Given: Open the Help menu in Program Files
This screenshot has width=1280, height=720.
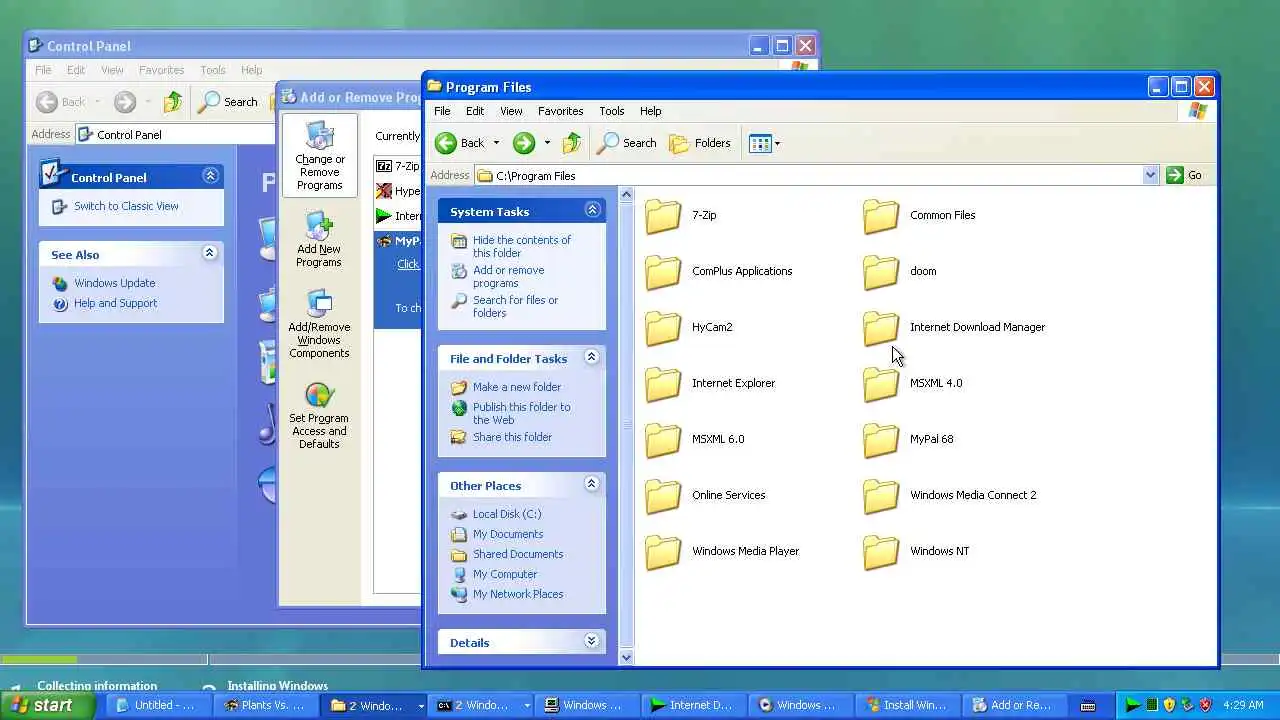Looking at the screenshot, I should tap(650, 111).
